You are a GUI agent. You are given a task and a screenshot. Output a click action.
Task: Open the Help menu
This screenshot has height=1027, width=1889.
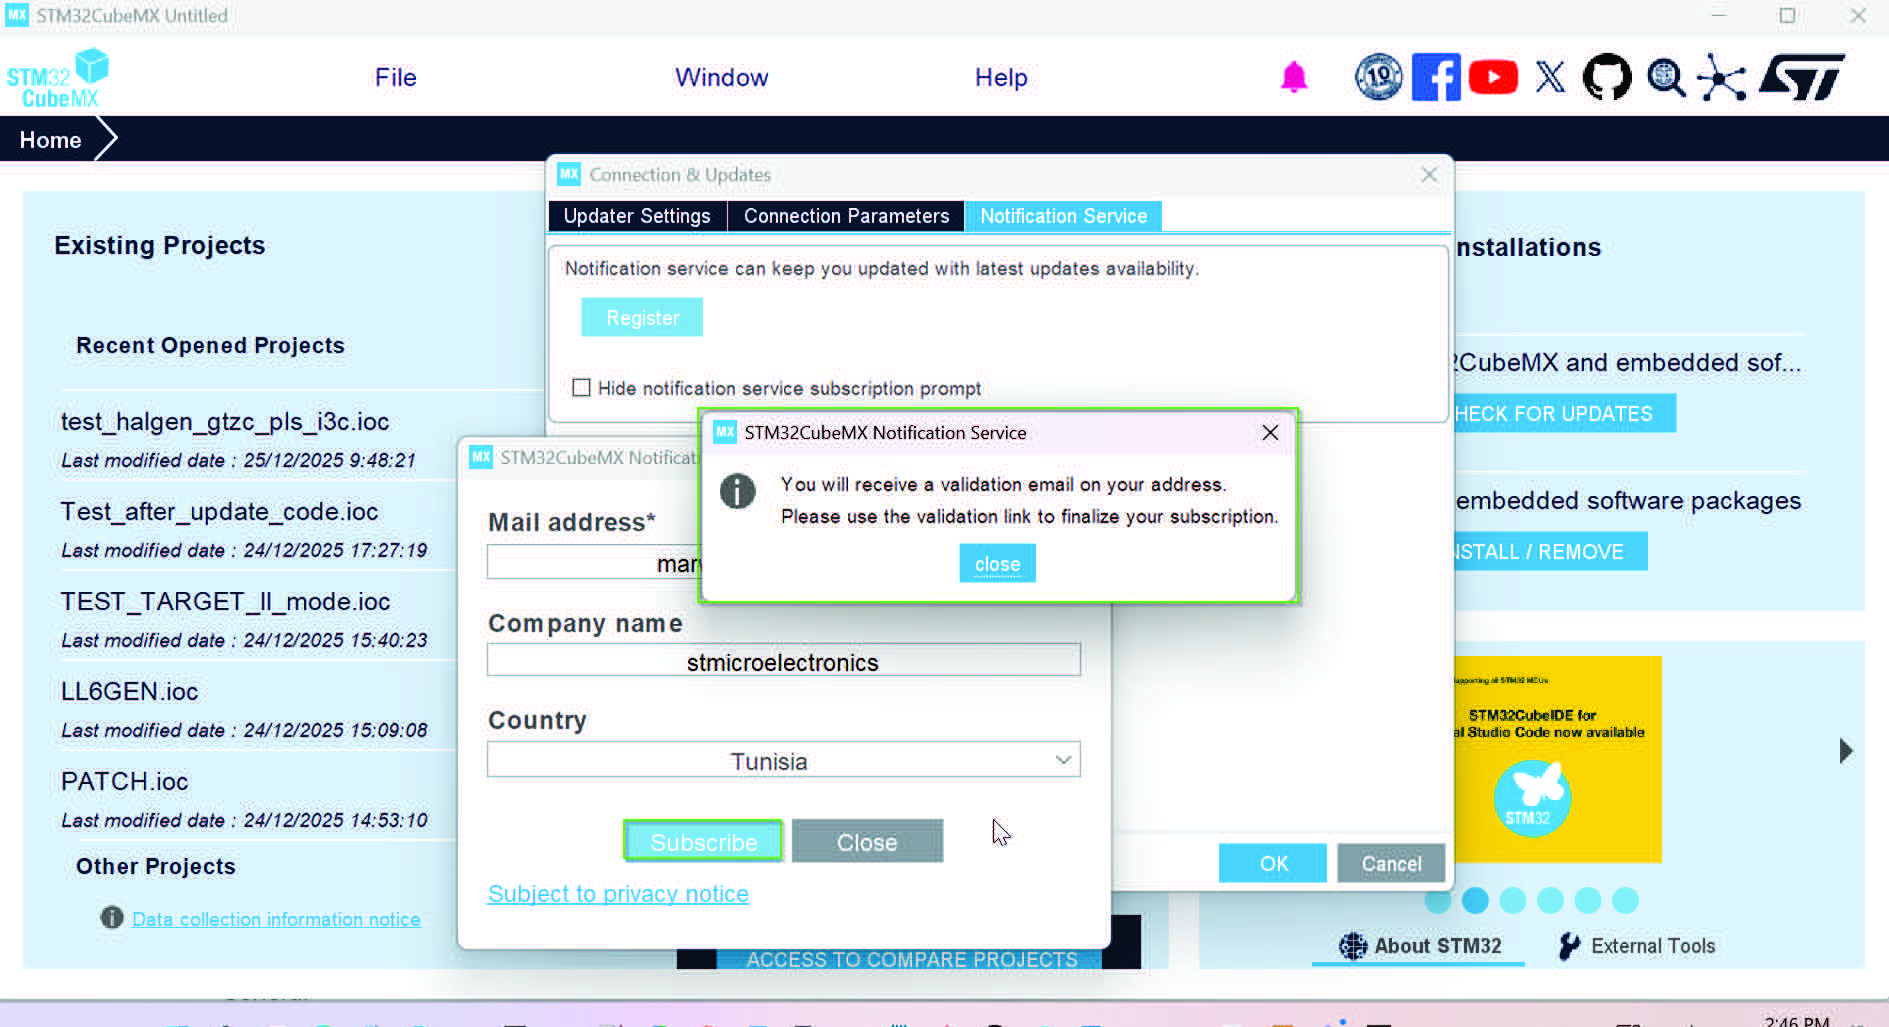(1001, 77)
